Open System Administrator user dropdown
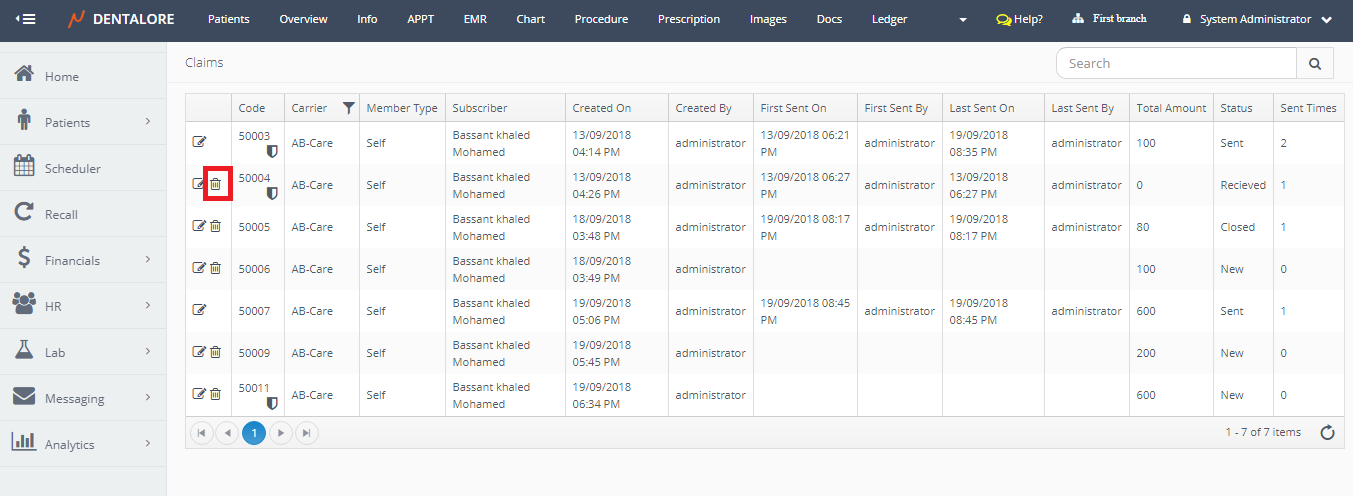1353x496 pixels. pos(1257,19)
